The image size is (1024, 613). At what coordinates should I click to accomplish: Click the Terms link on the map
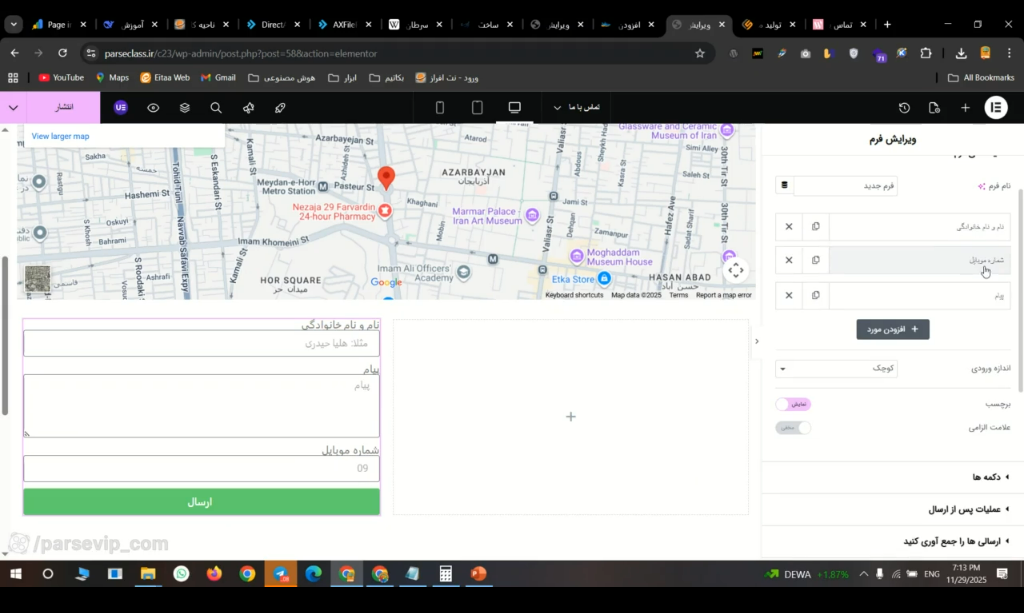coord(679,295)
